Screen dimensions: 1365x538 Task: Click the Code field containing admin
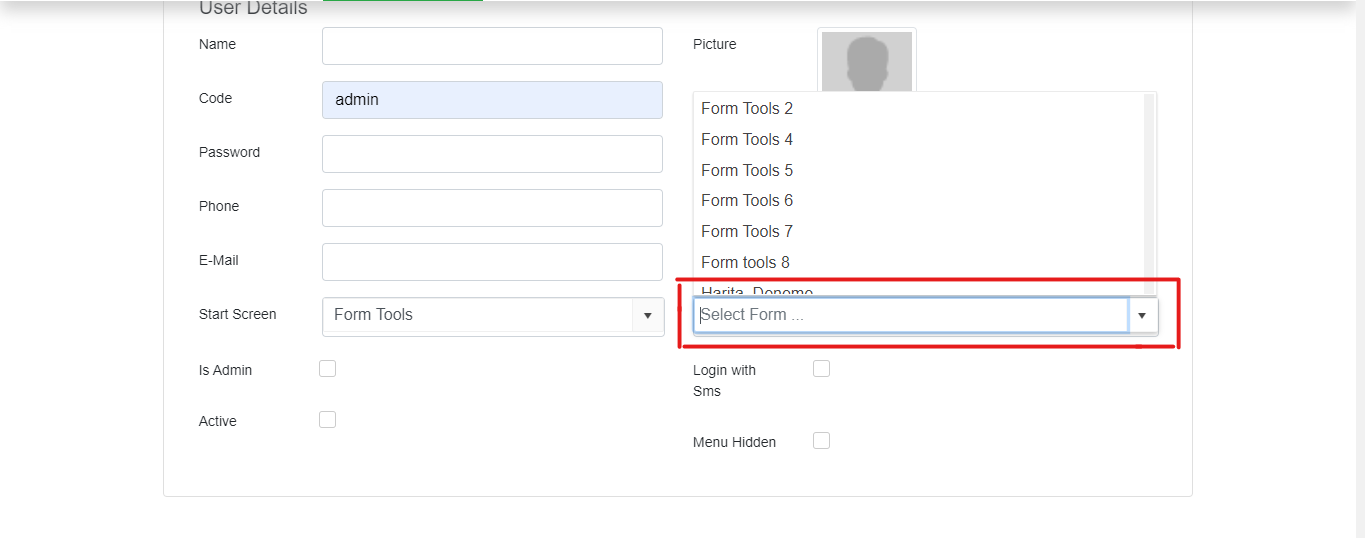tap(492, 100)
